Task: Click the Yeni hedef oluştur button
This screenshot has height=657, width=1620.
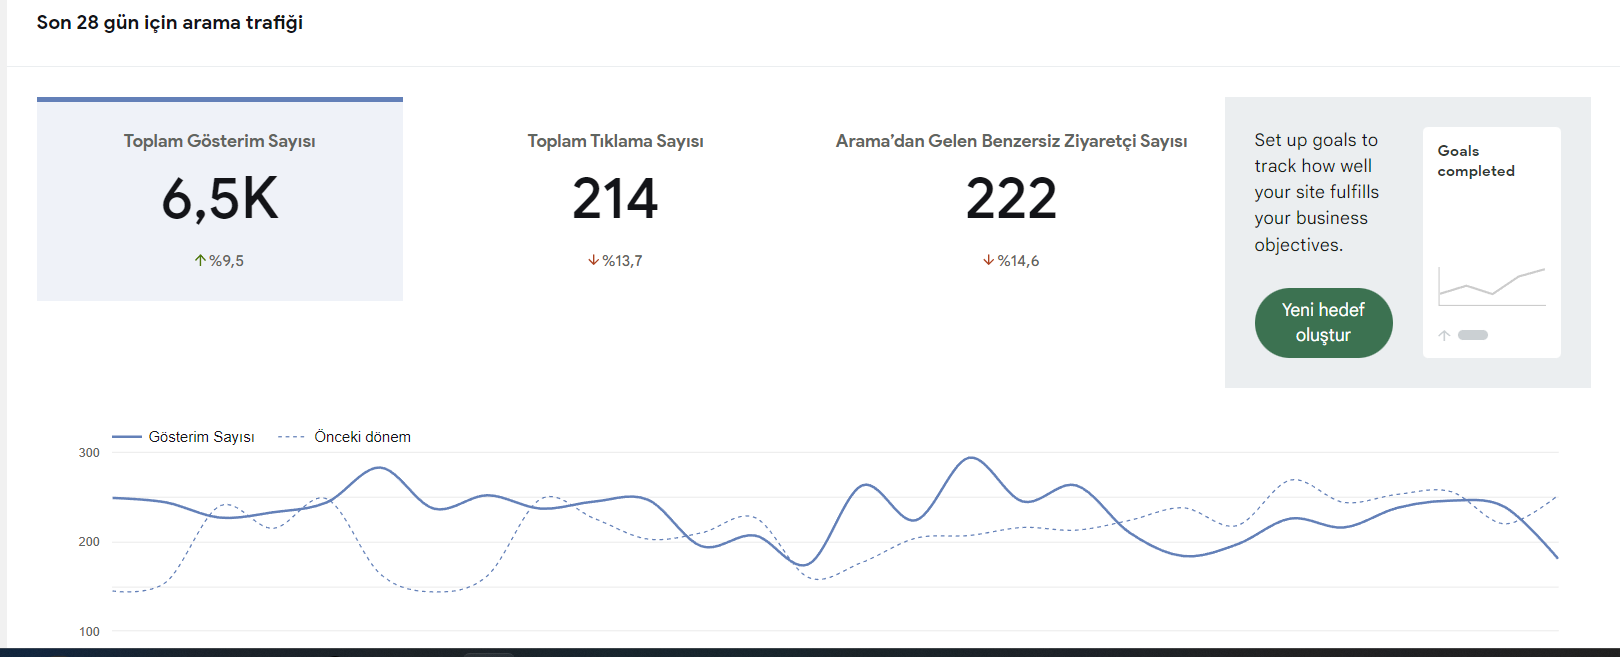Action: 1323,323
